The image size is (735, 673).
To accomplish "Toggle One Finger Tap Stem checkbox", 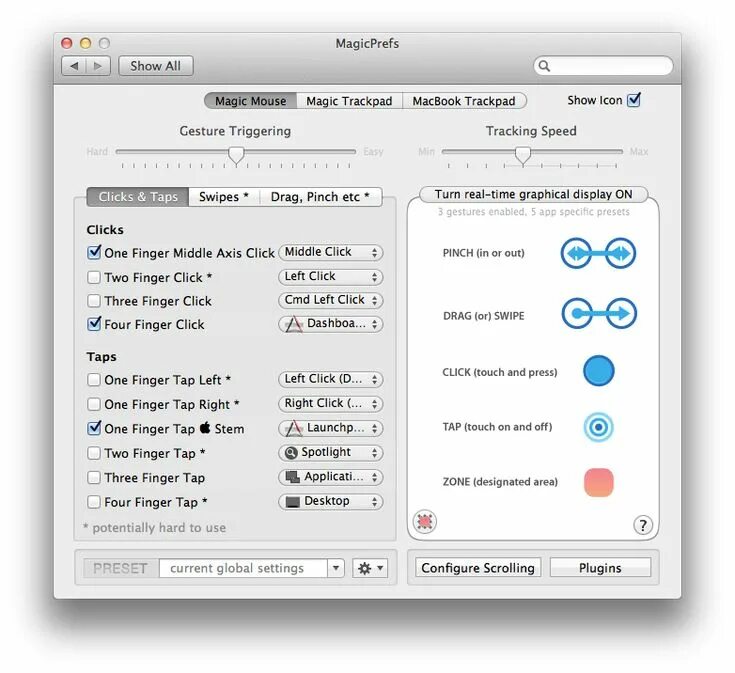I will 94,428.
